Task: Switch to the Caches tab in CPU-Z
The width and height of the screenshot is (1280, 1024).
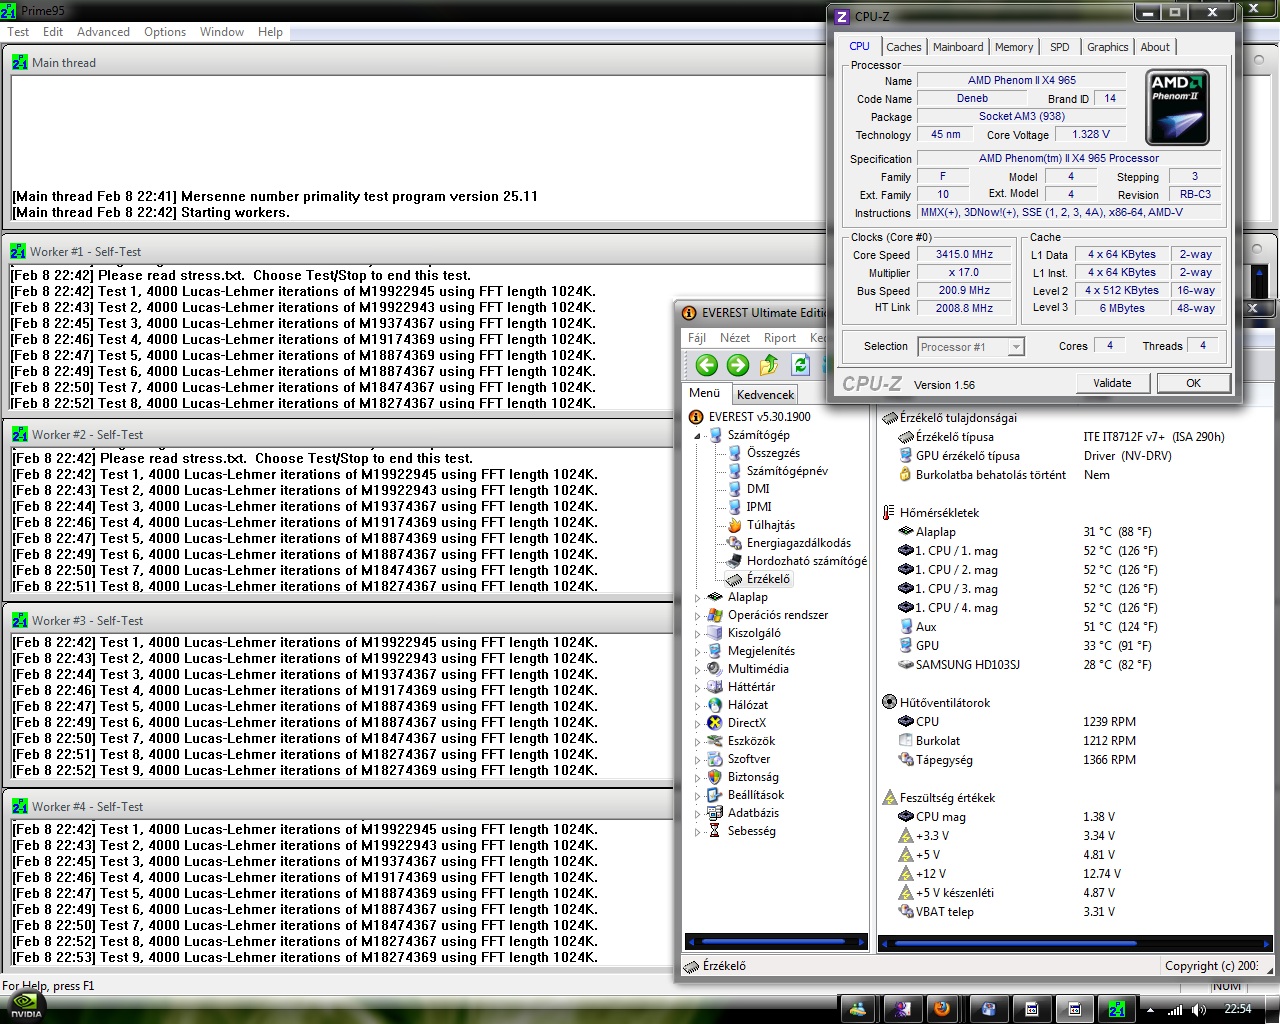Action: click(904, 47)
